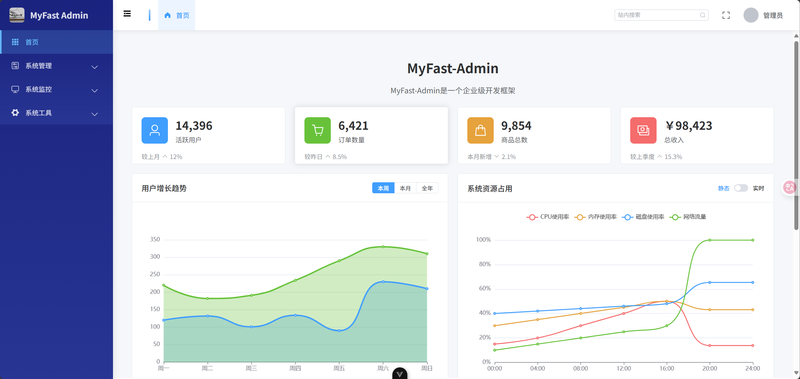800x379 pixels.
Task: Toggle the static/realtime switch
Action: pos(741,188)
